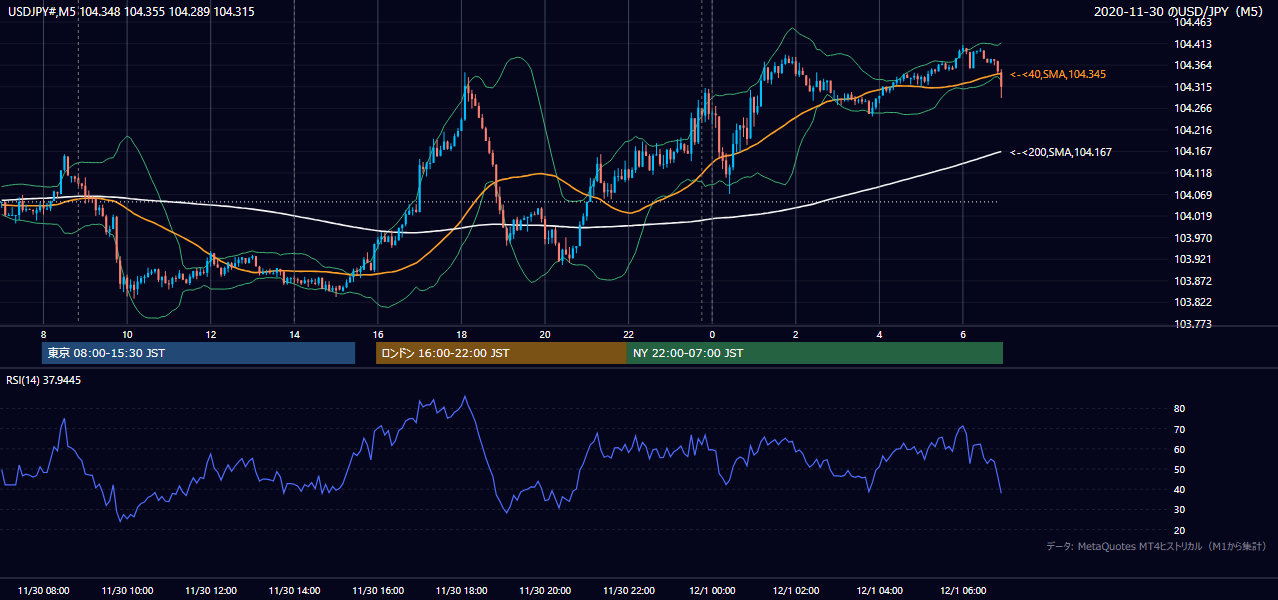Click the 11/30 16:00 time label
Viewport: 1278px width, 600px height.
point(378,591)
